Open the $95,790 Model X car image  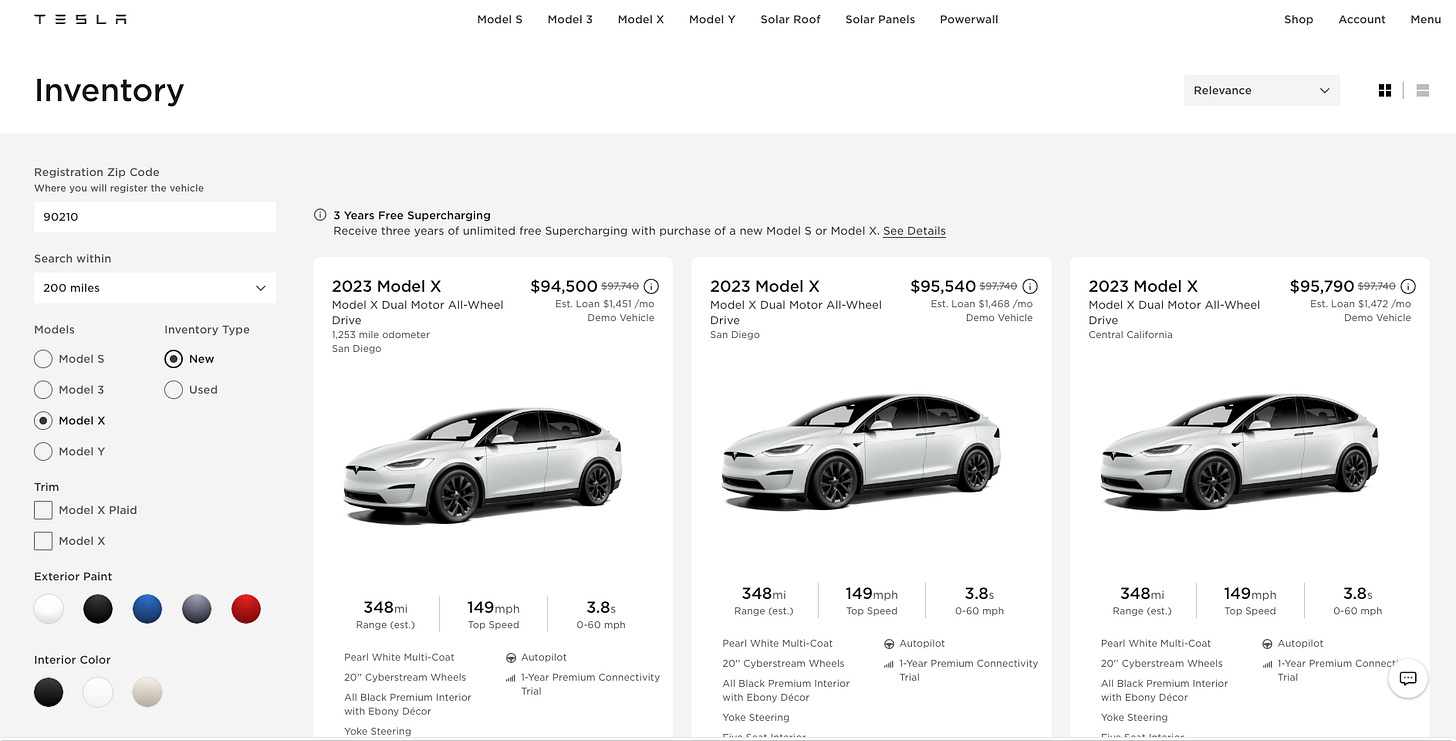coord(1240,452)
